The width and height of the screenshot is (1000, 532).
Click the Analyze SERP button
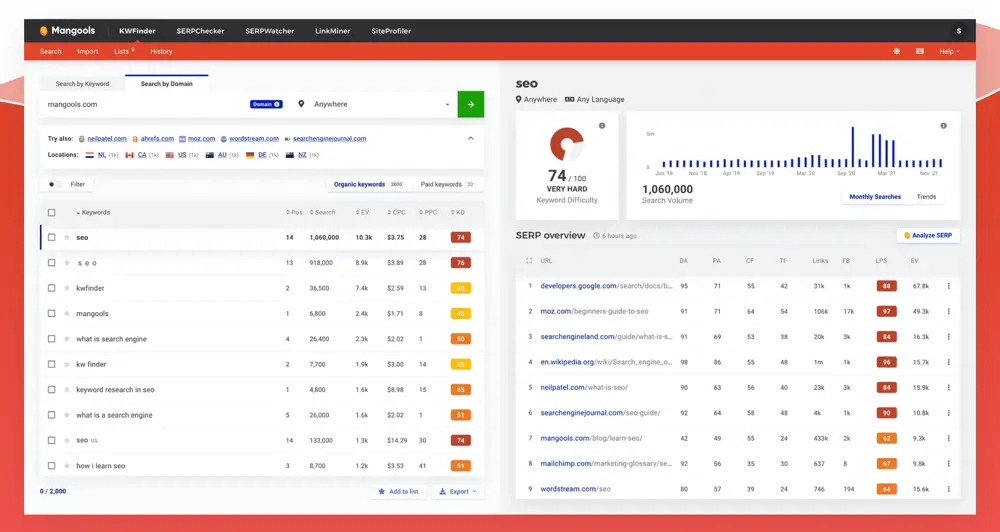coord(928,235)
